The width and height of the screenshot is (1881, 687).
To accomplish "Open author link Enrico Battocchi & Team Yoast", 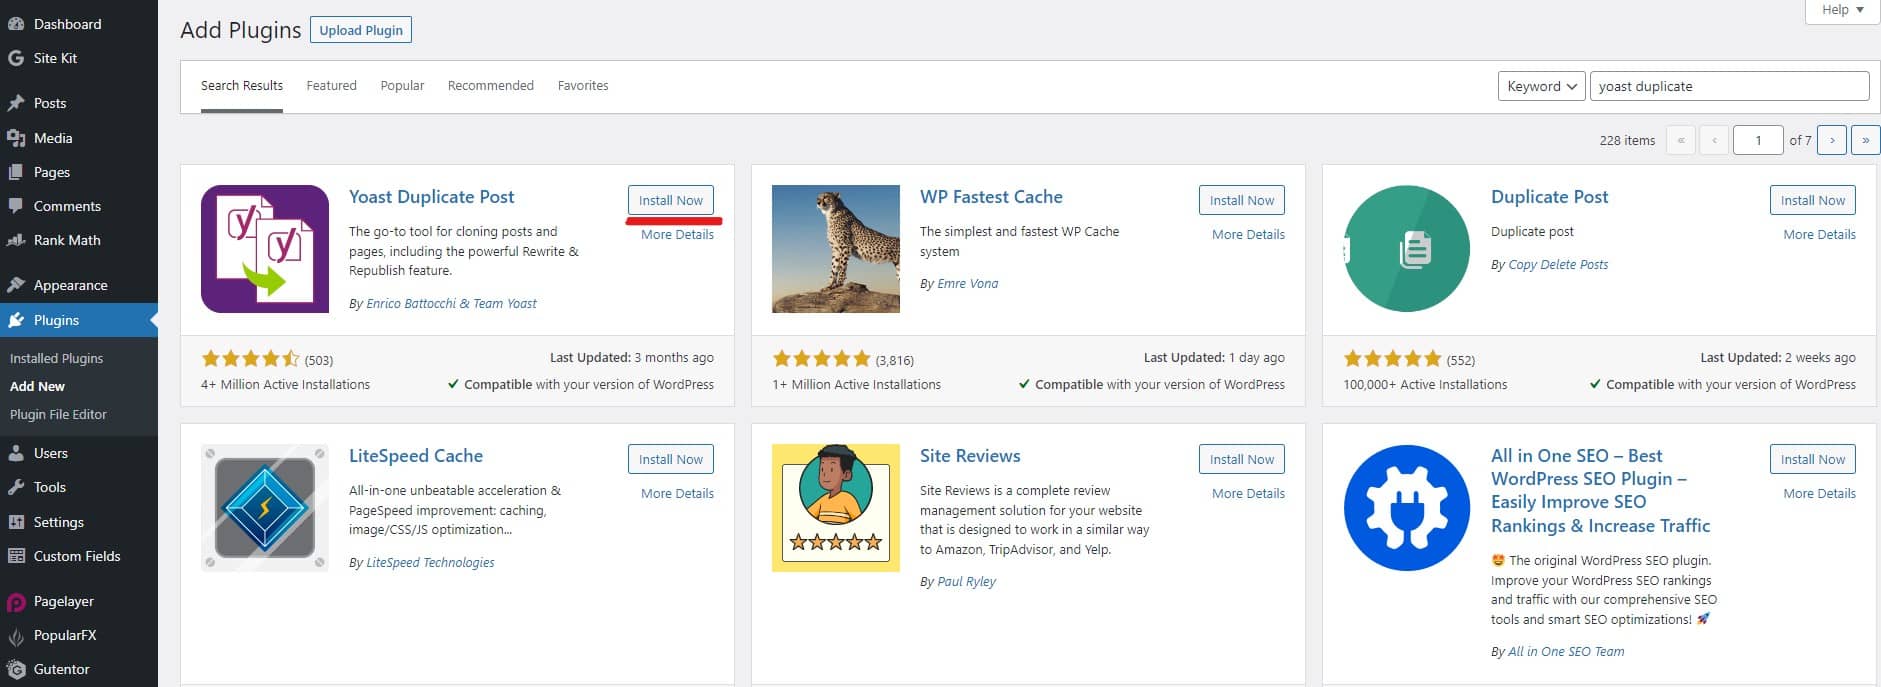I will tap(451, 303).
